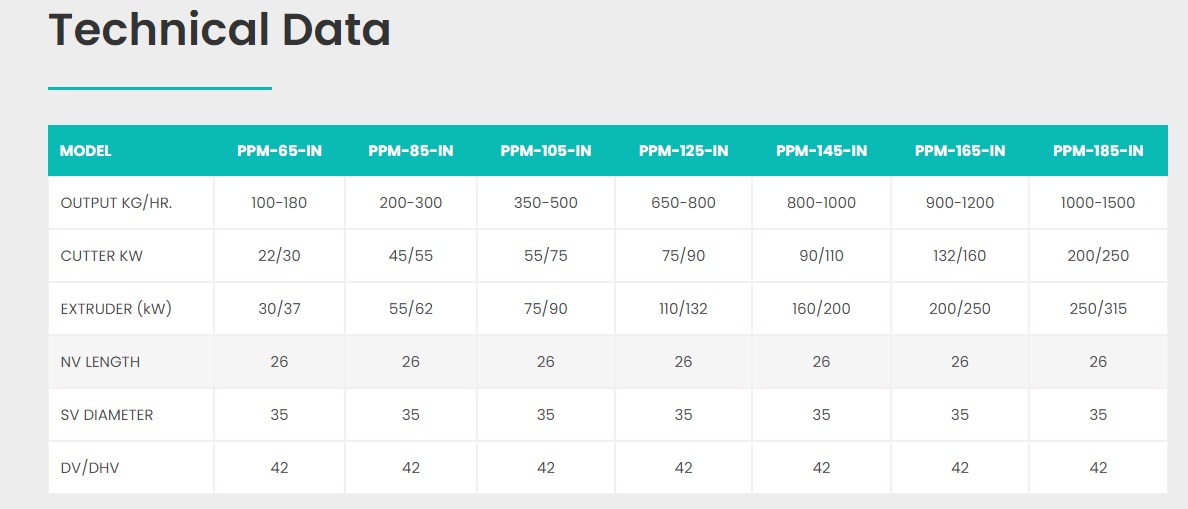Image resolution: width=1188 pixels, height=509 pixels.
Task: Select the 110/132 extruder cell
Action: (x=683, y=309)
